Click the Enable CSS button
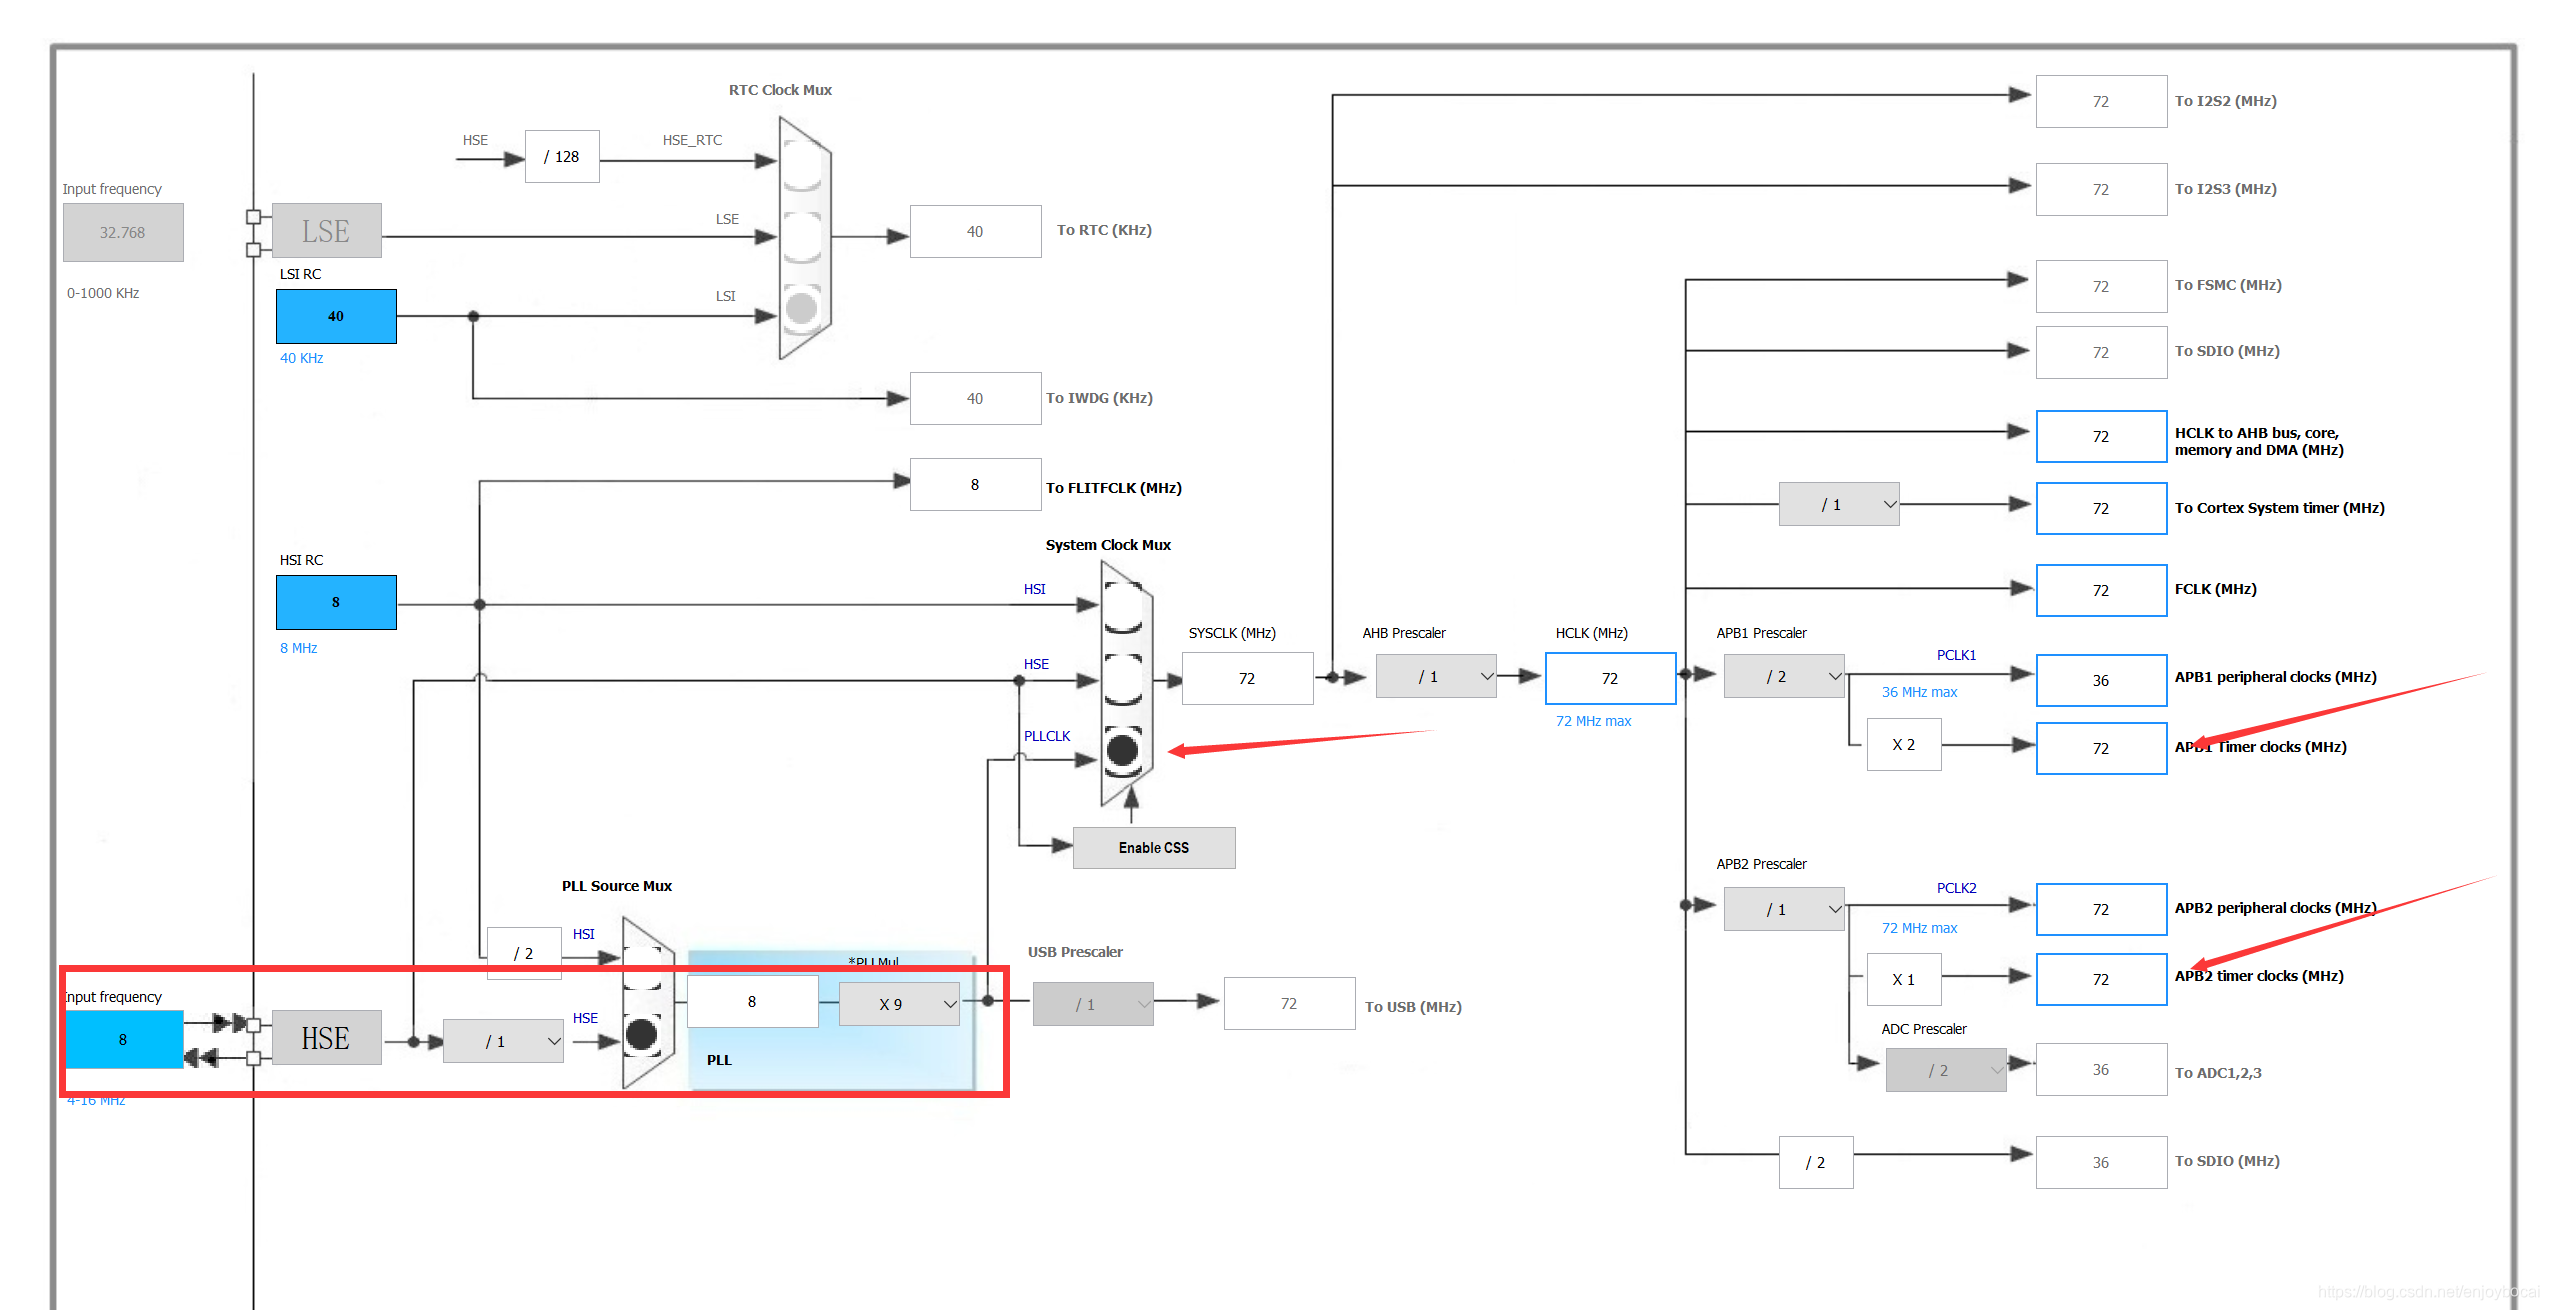 tap(1154, 848)
